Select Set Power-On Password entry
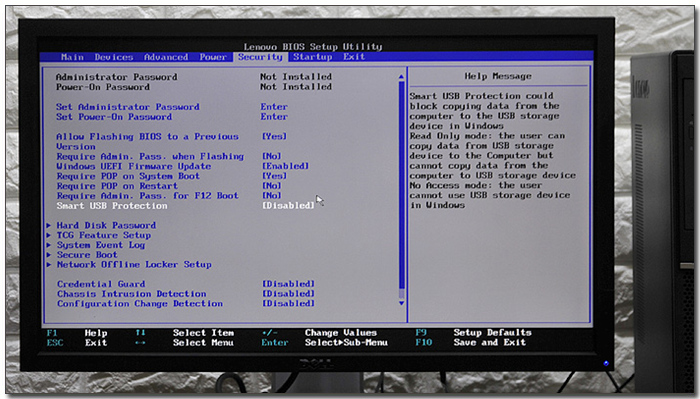700x399 pixels. click(x=114, y=116)
